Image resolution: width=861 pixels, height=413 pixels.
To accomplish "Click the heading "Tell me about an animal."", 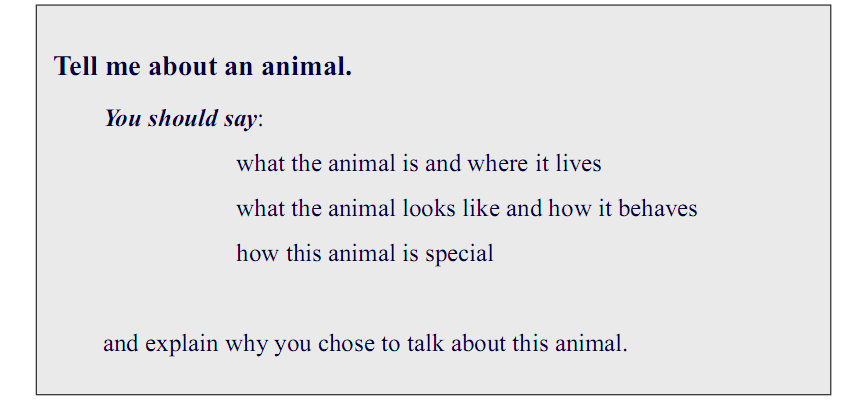I will (203, 66).
